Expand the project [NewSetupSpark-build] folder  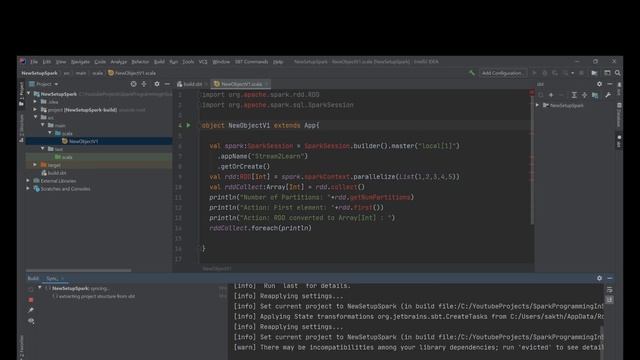click(x=36, y=110)
